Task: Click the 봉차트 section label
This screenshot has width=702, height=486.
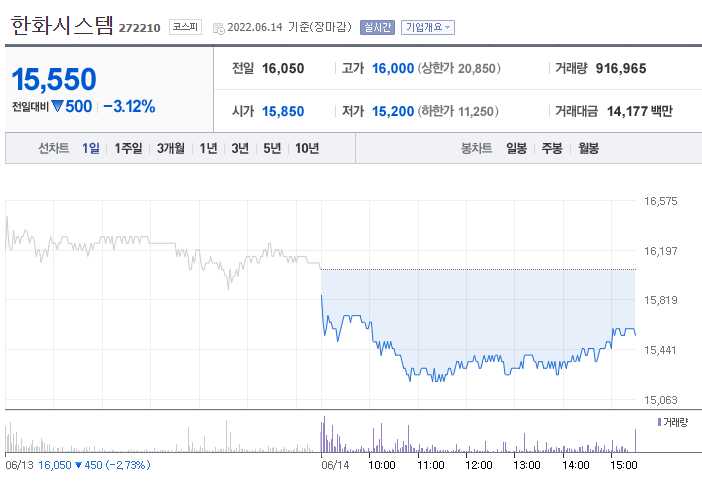Action: [x=476, y=148]
